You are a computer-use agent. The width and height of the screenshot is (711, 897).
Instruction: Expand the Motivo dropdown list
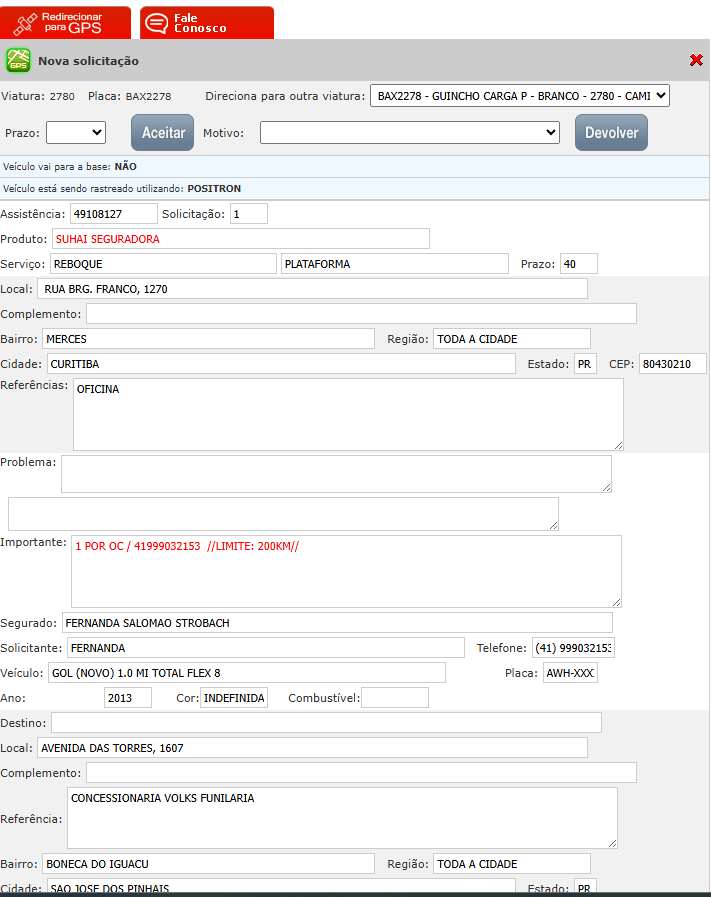point(410,132)
